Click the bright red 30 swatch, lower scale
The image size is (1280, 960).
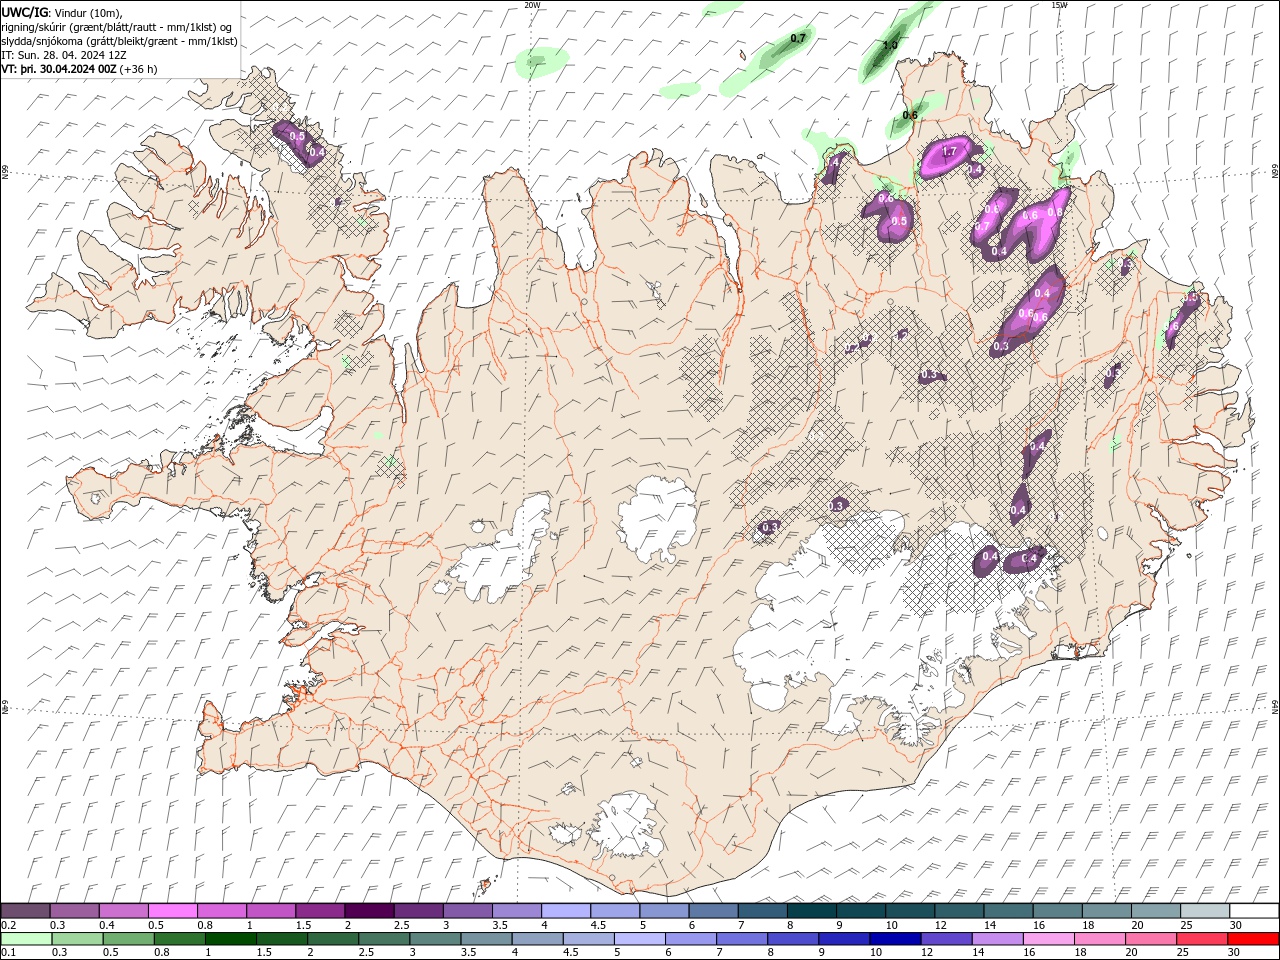(x=1252, y=939)
